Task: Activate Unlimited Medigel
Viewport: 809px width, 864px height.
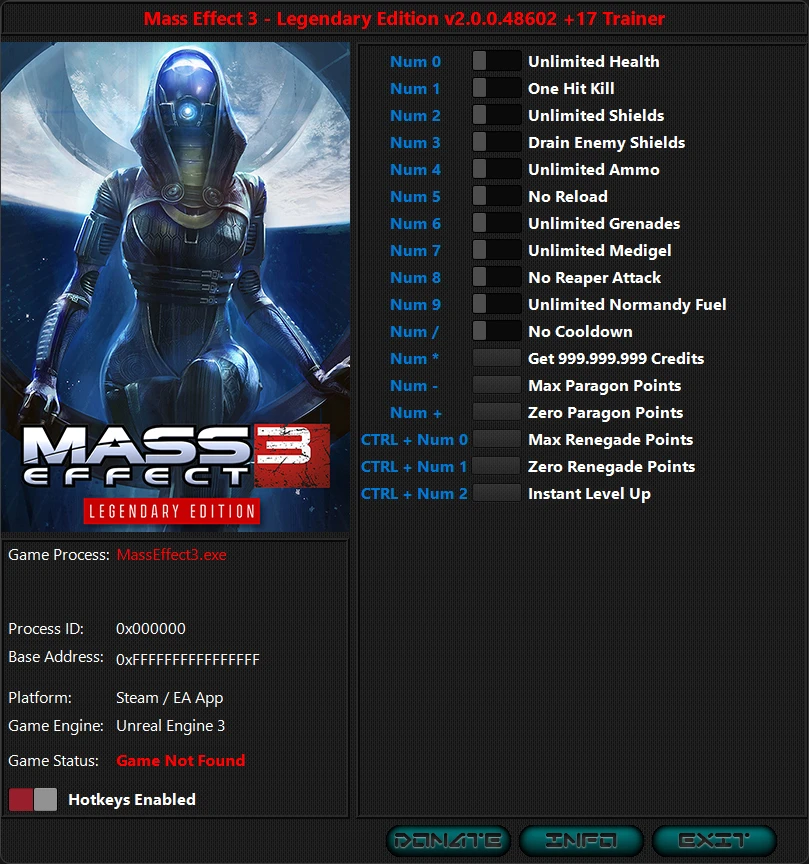Action: pos(497,250)
